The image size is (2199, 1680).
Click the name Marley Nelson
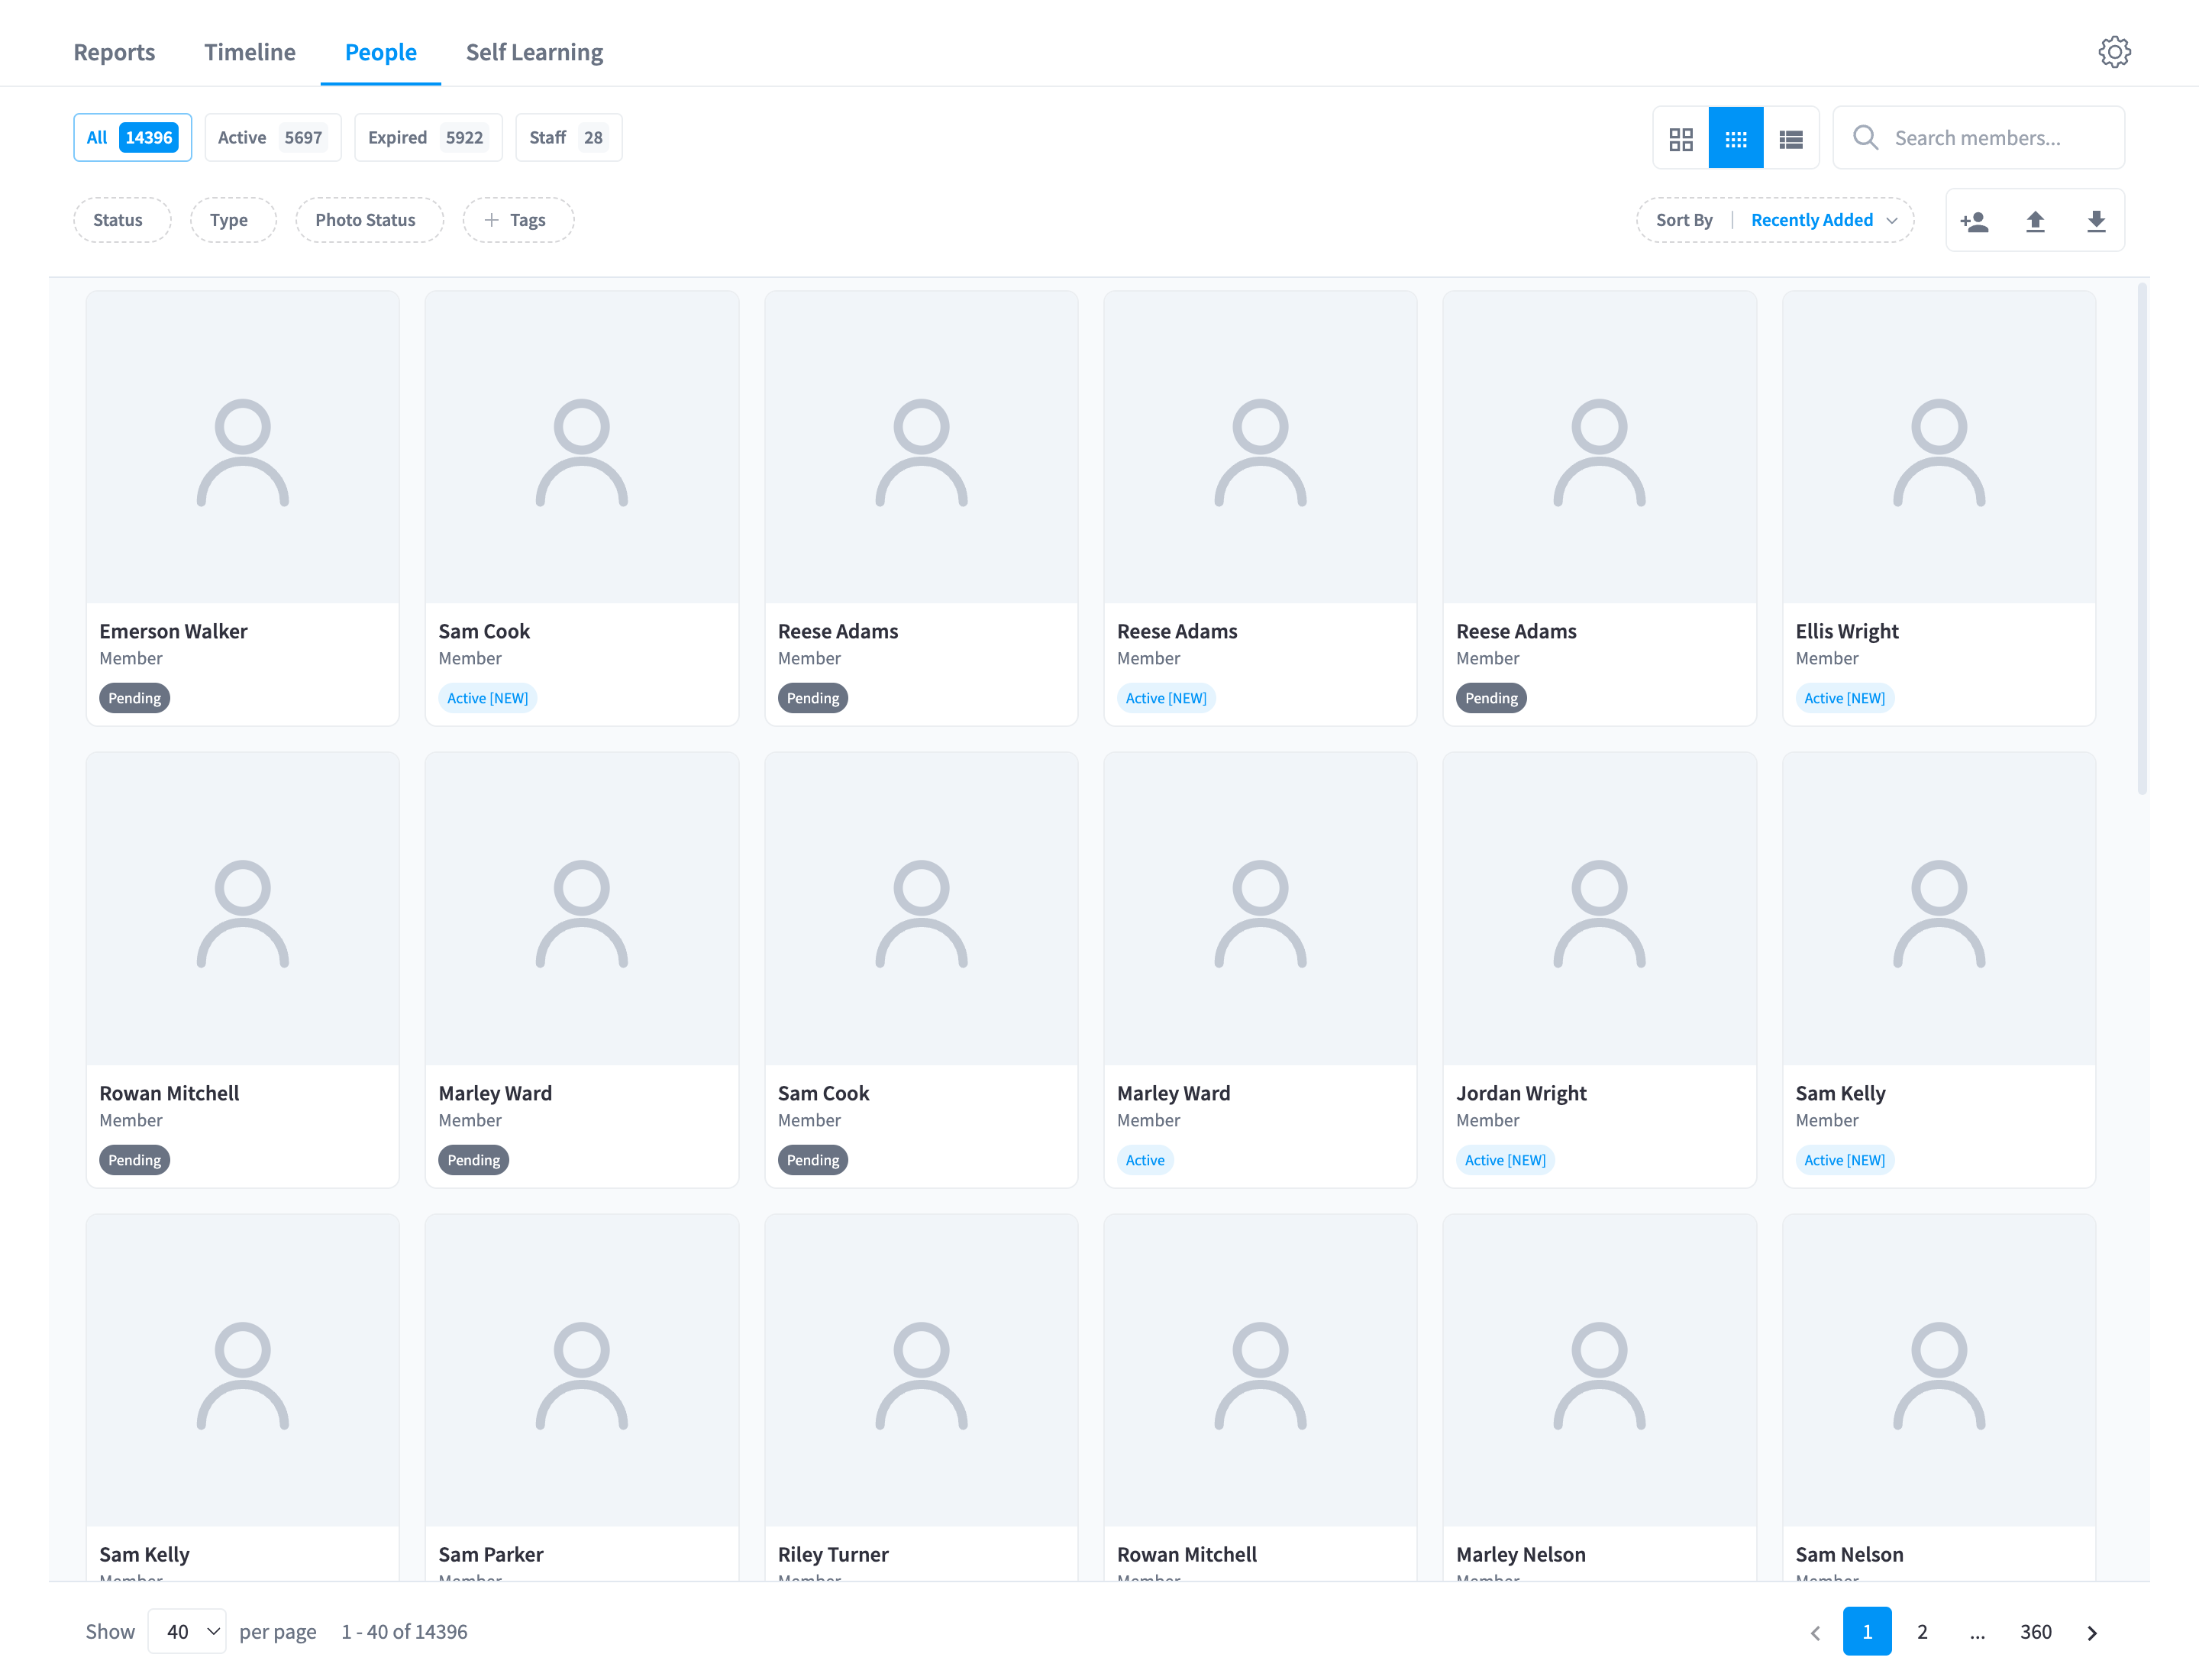(x=1520, y=1555)
